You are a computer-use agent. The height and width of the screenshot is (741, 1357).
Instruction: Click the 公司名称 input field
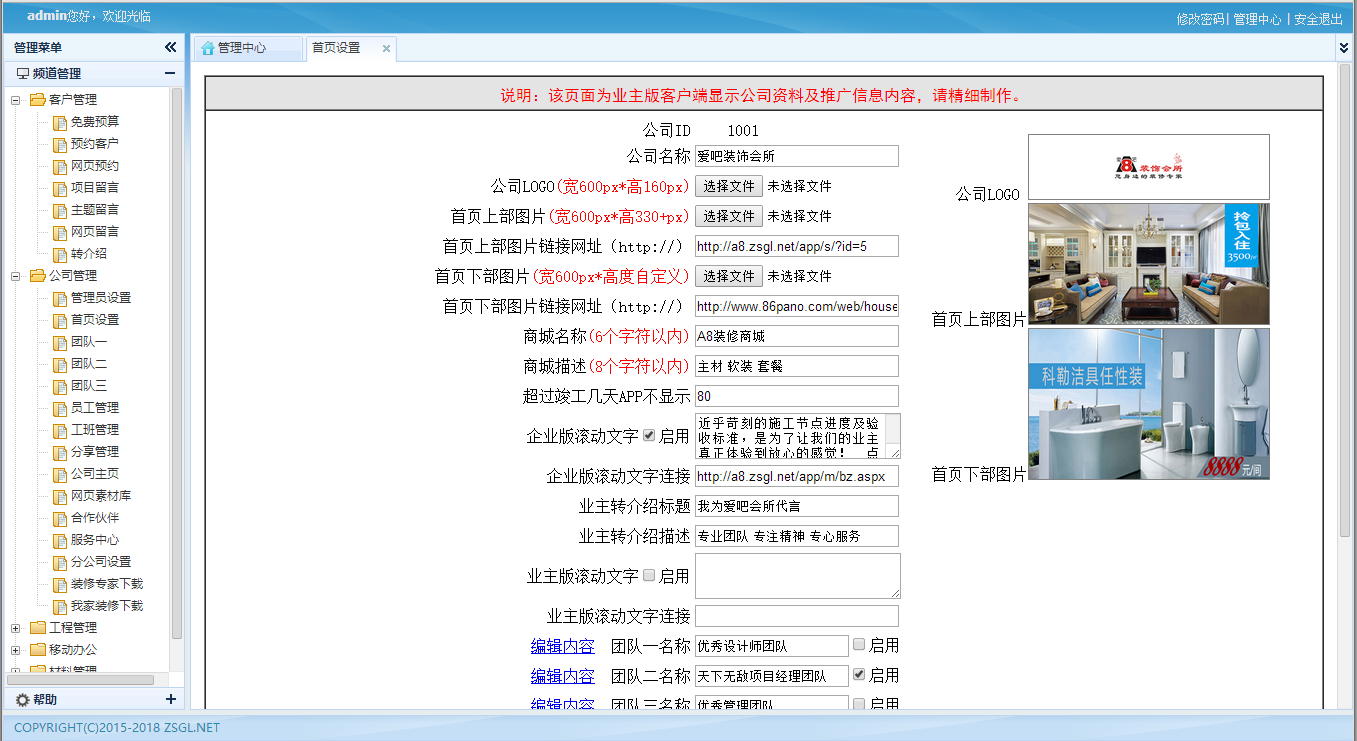click(x=796, y=156)
